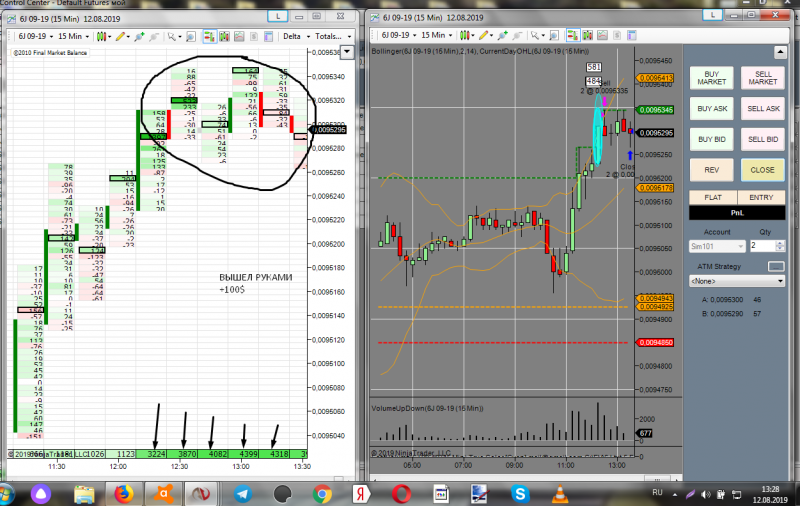Select the pencil draw tool in left chart

click(x=120, y=36)
